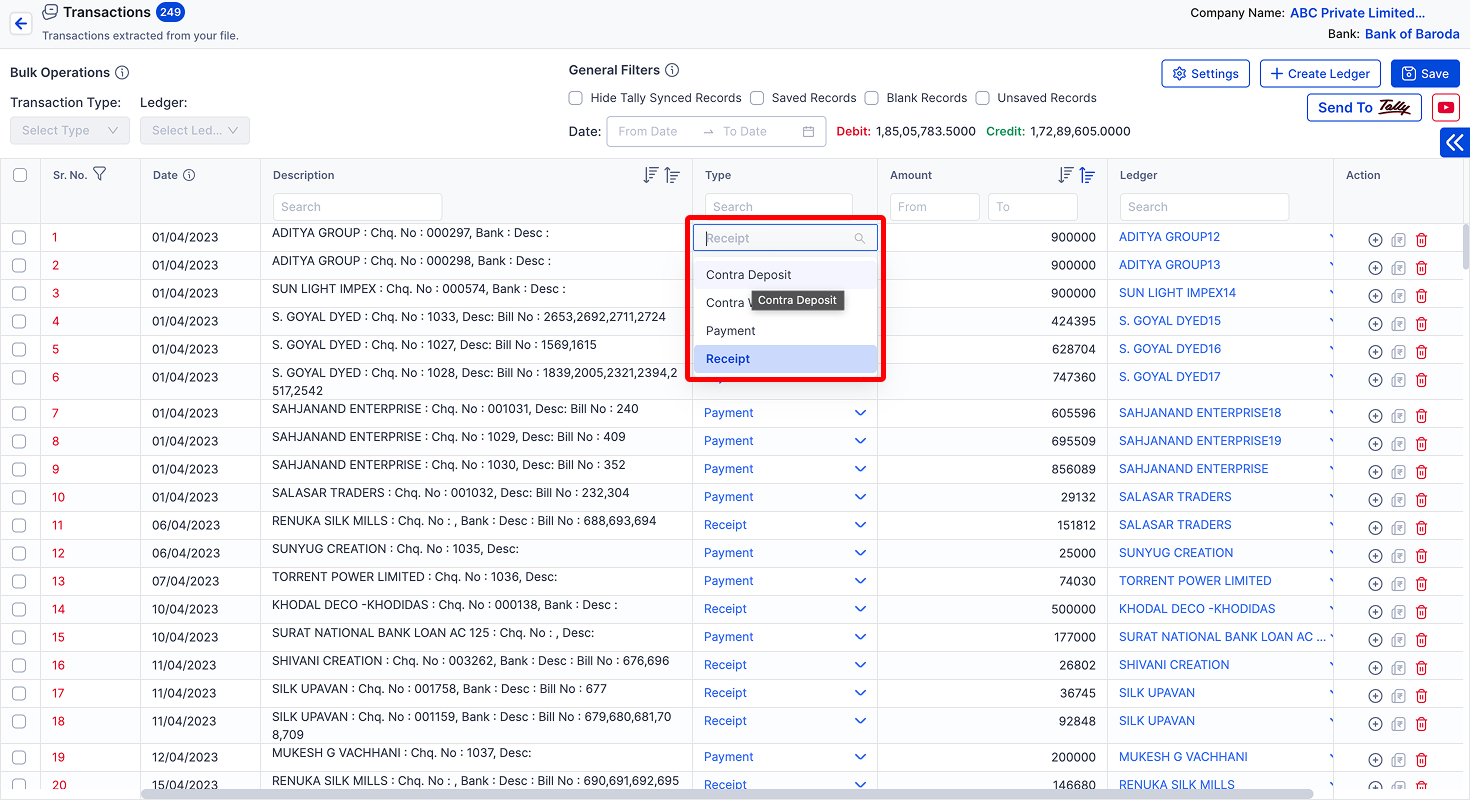This screenshot has width=1470, height=800.
Task: Select the checkbox for Sr. No. 17
Action: tap(19, 693)
